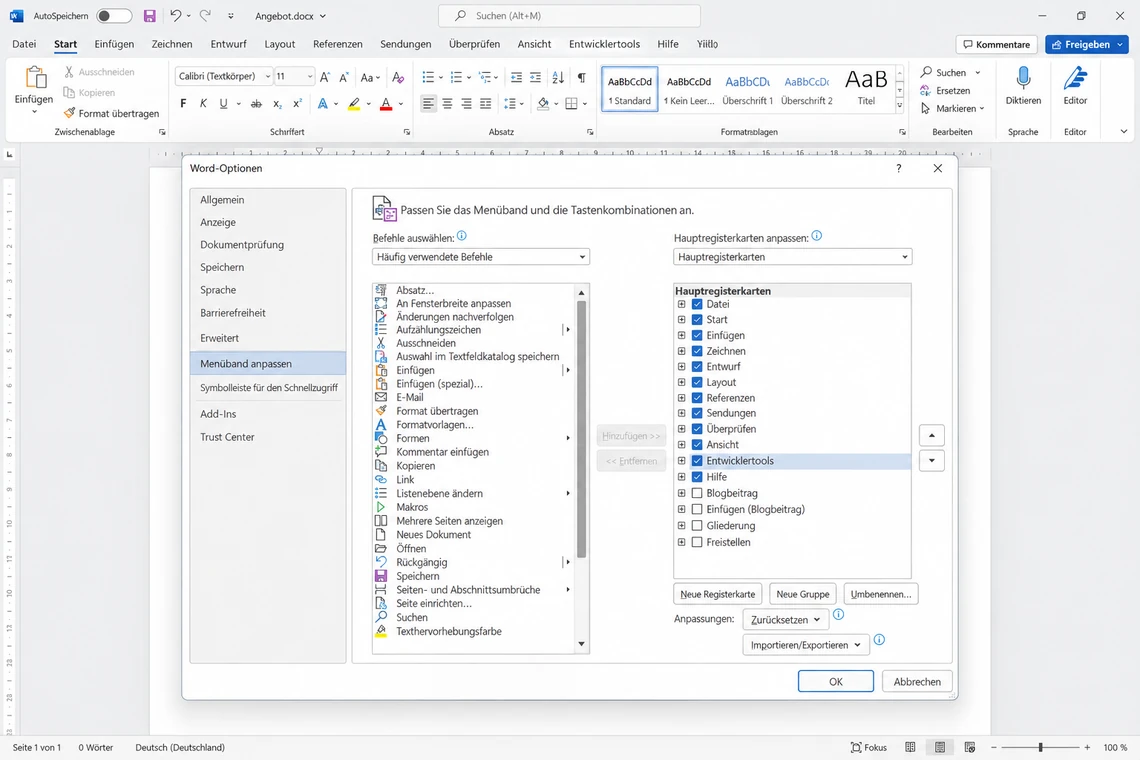Enable the Blogbeitrag checkbox

(x=697, y=493)
